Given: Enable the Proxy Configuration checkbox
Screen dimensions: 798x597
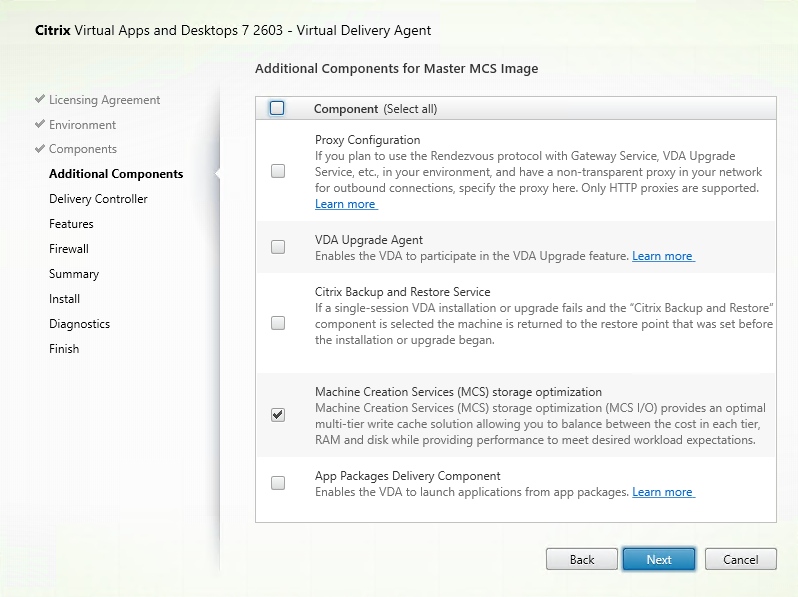Looking at the screenshot, I should click(278, 171).
